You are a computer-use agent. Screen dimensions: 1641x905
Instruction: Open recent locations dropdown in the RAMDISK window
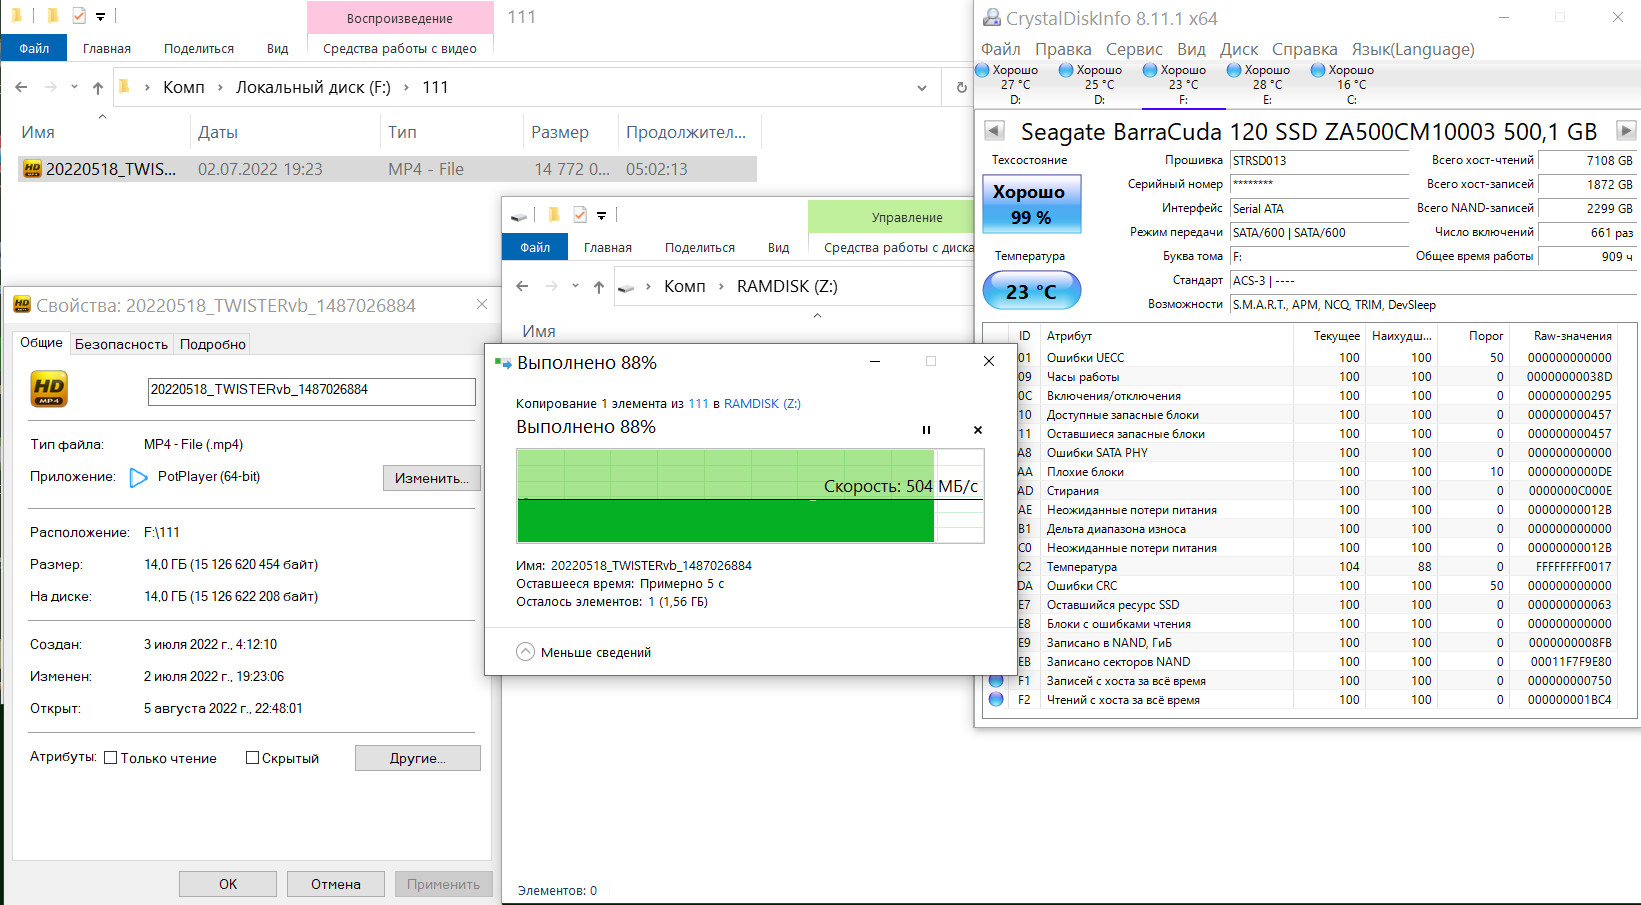(575, 286)
